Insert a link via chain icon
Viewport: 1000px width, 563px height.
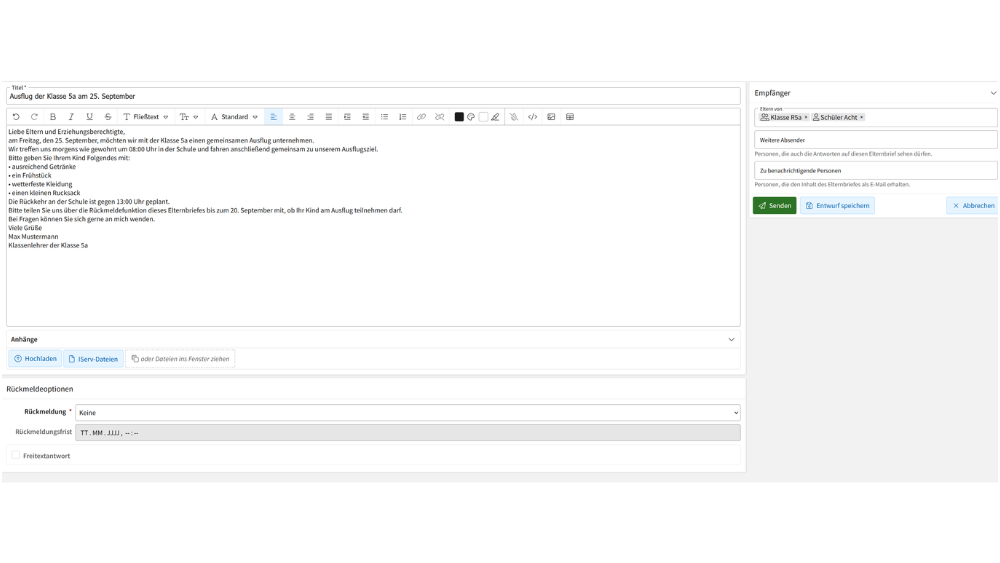click(421, 117)
